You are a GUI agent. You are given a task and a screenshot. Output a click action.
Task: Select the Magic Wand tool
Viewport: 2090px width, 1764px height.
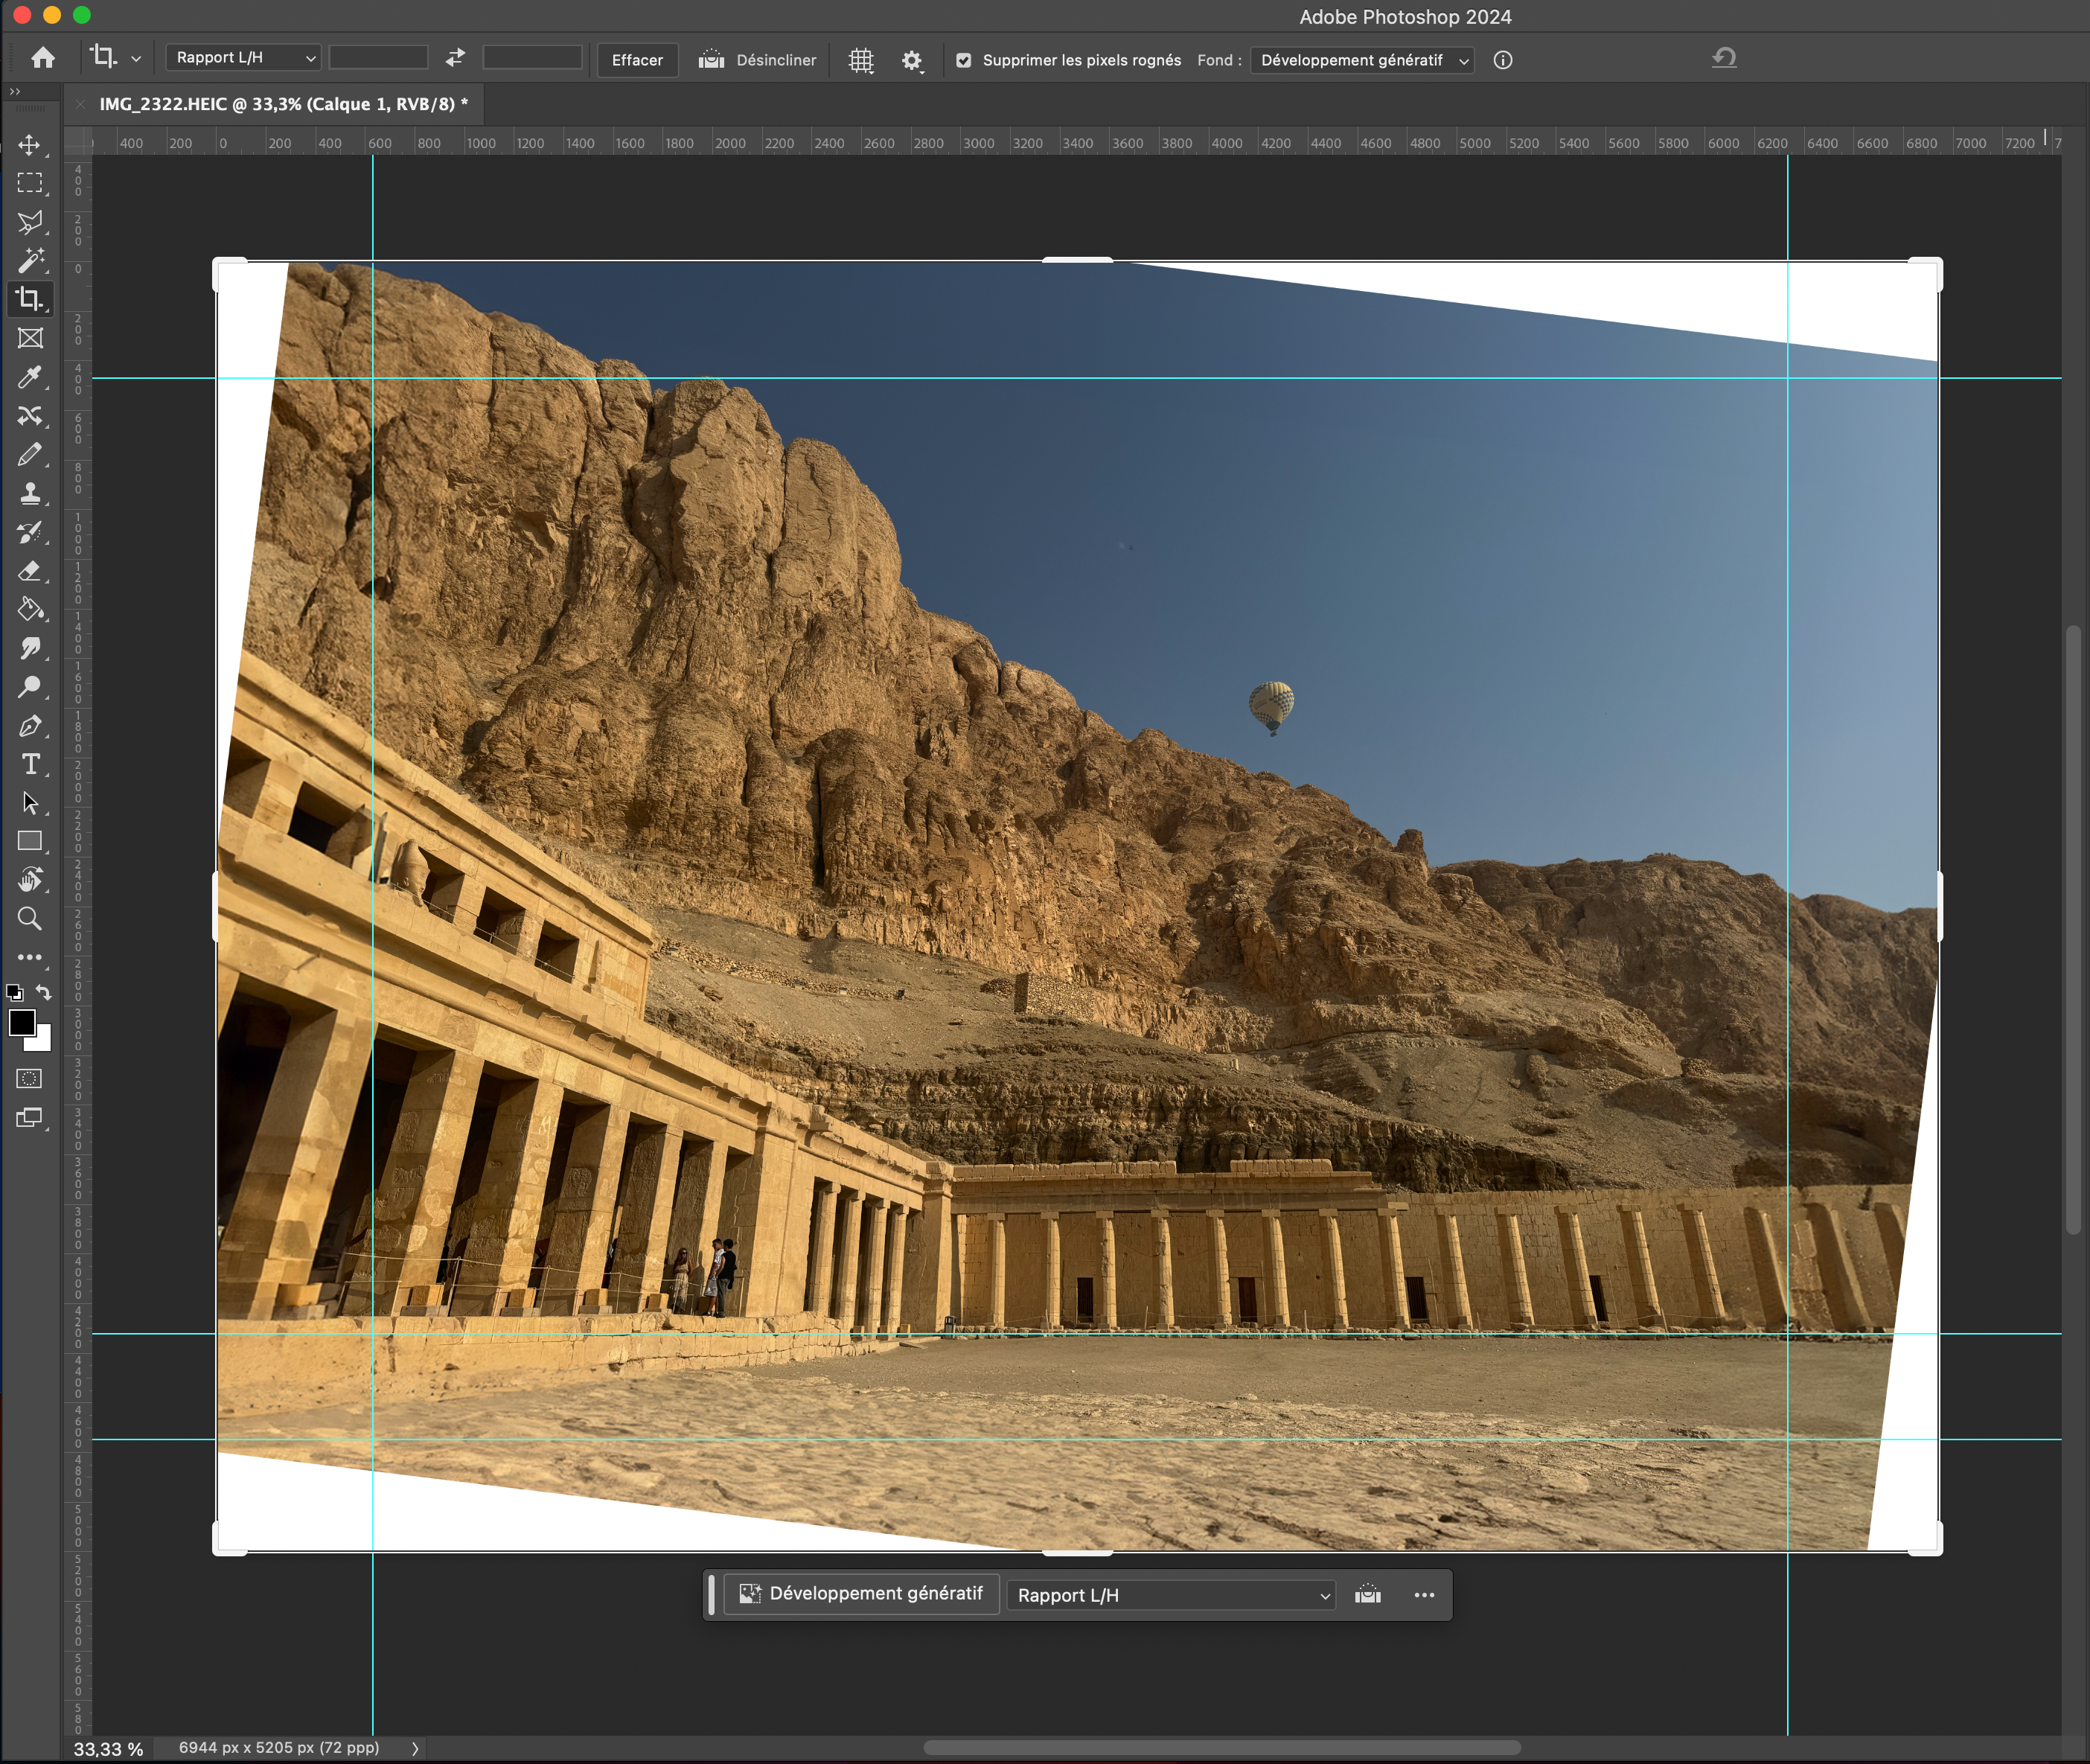pyautogui.click(x=30, y=260)
